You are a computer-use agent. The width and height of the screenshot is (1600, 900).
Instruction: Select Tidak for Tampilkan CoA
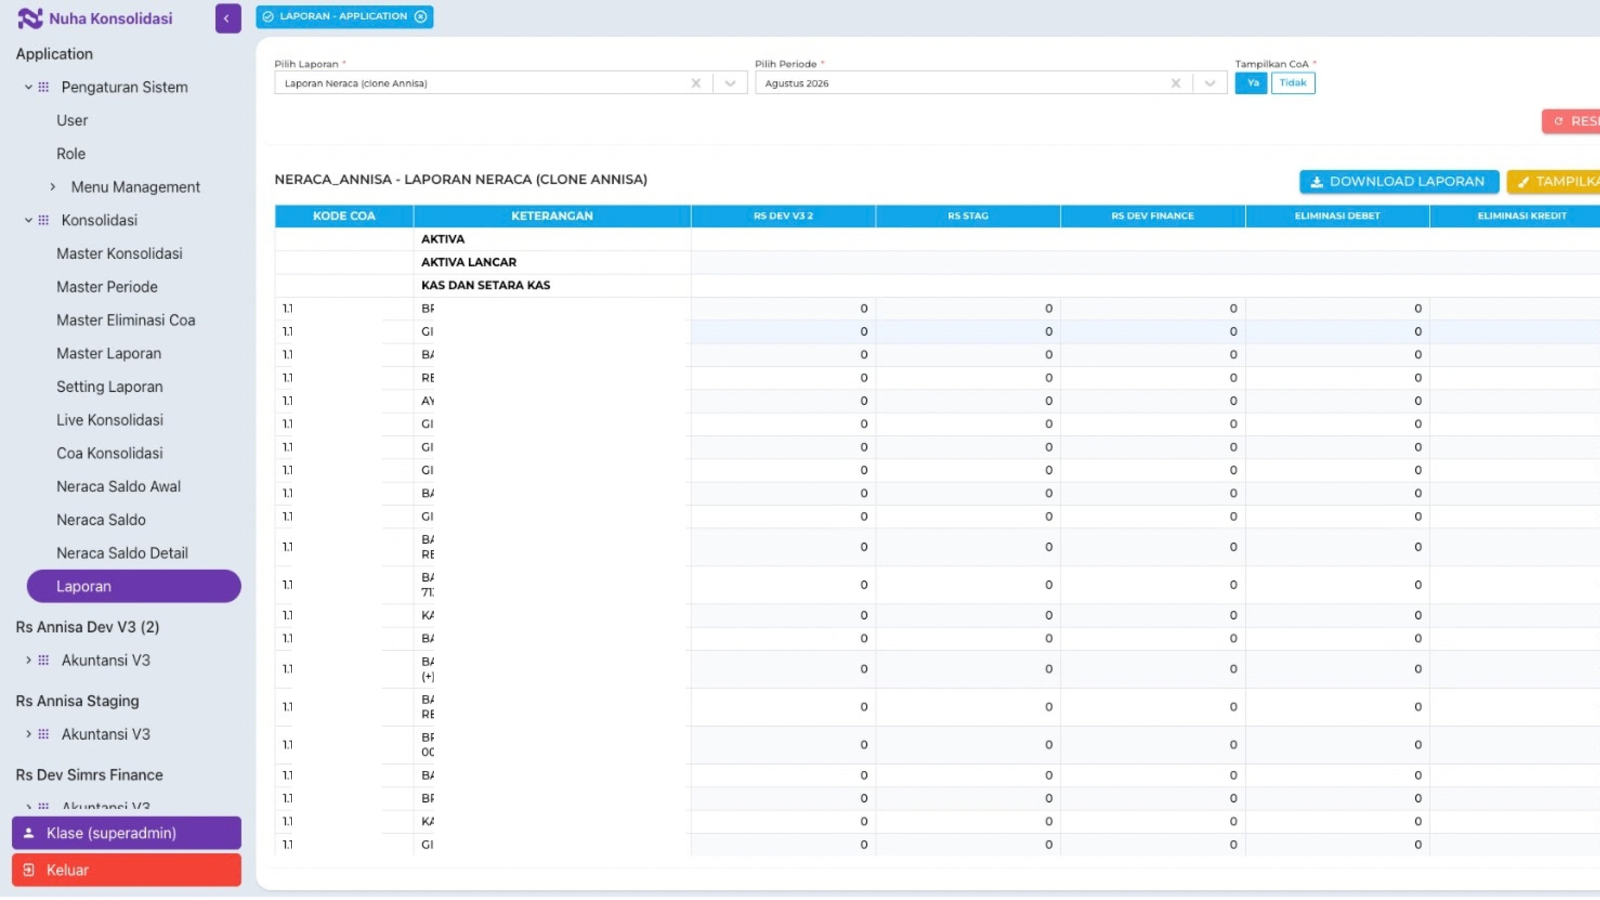click(x=1293, y=83)
